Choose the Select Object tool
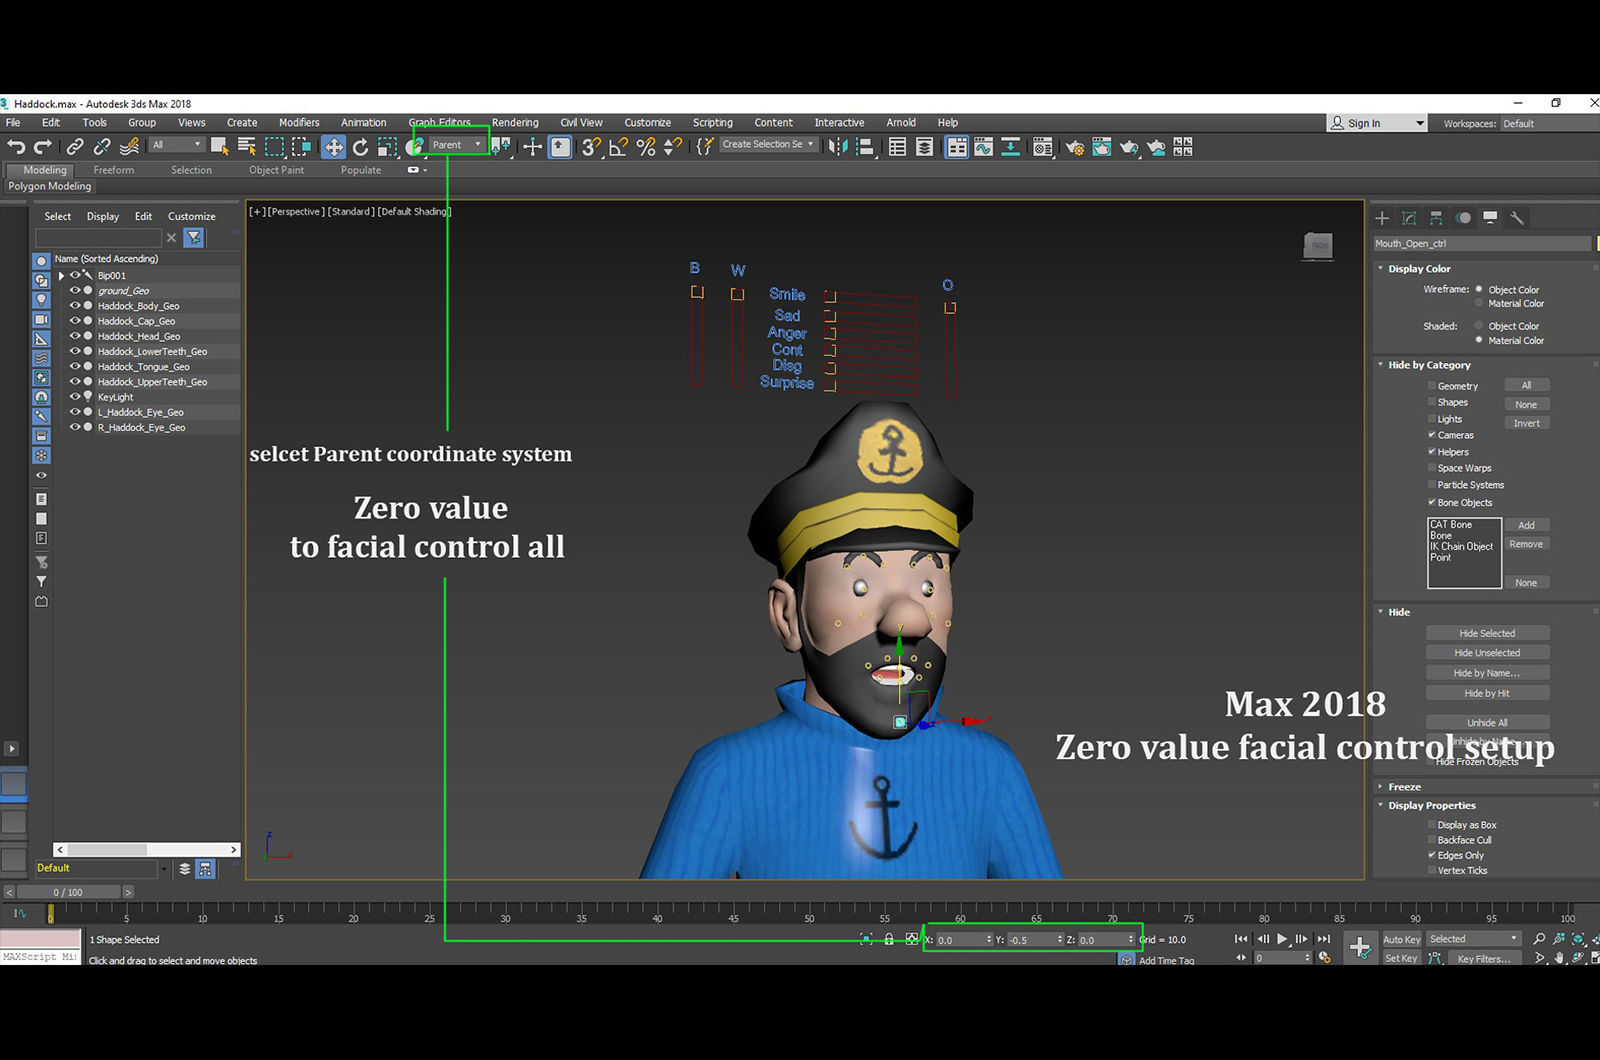The height and width of the screenshot is (1060, 1600). (x=220, y=147)
